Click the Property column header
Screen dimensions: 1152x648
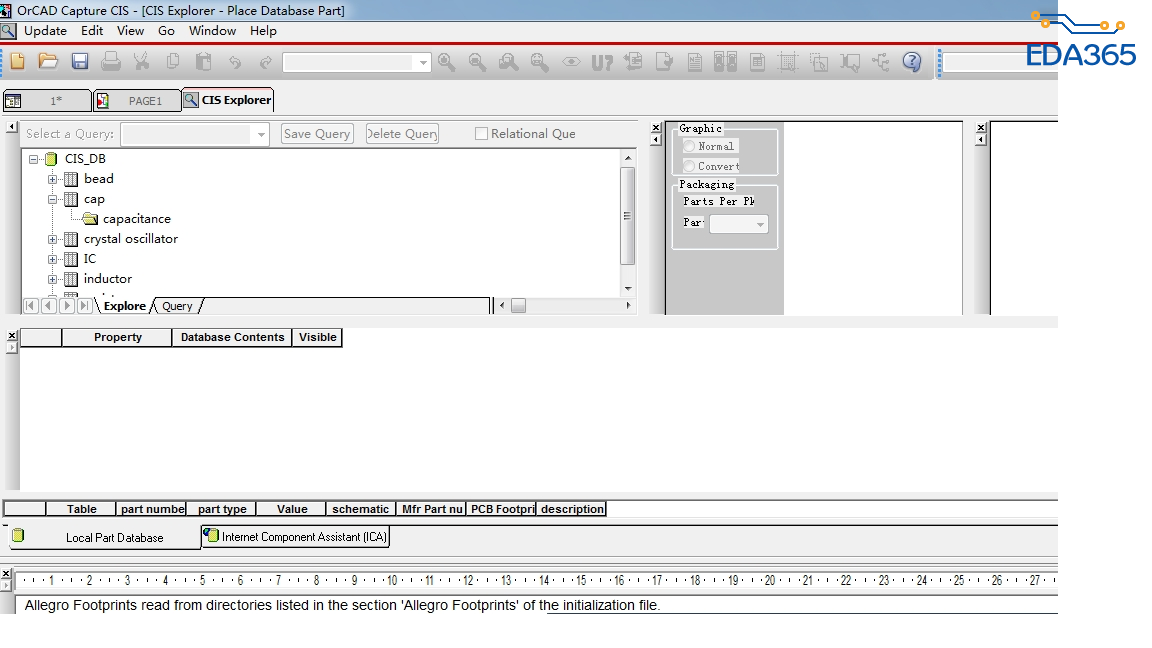pyautogui.click(x=118, y=337)
